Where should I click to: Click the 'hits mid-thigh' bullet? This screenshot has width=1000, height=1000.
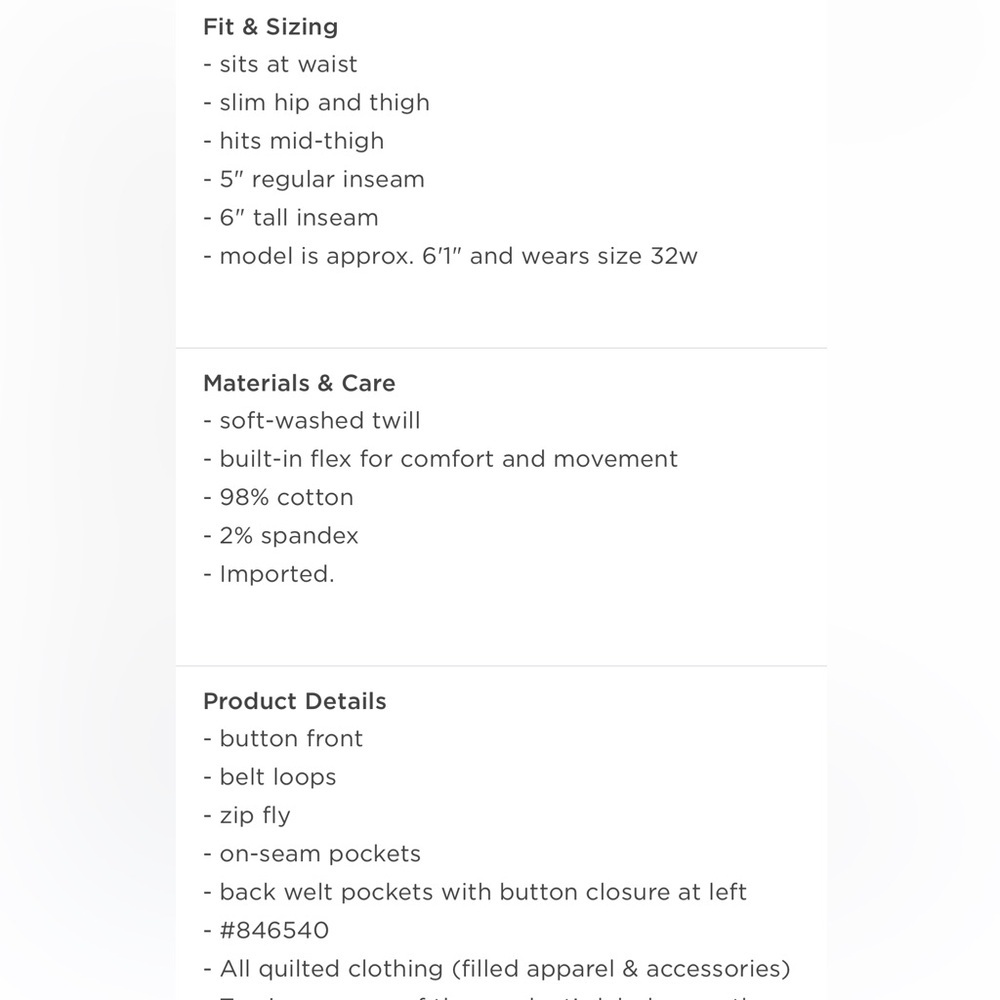pos(294,141)
